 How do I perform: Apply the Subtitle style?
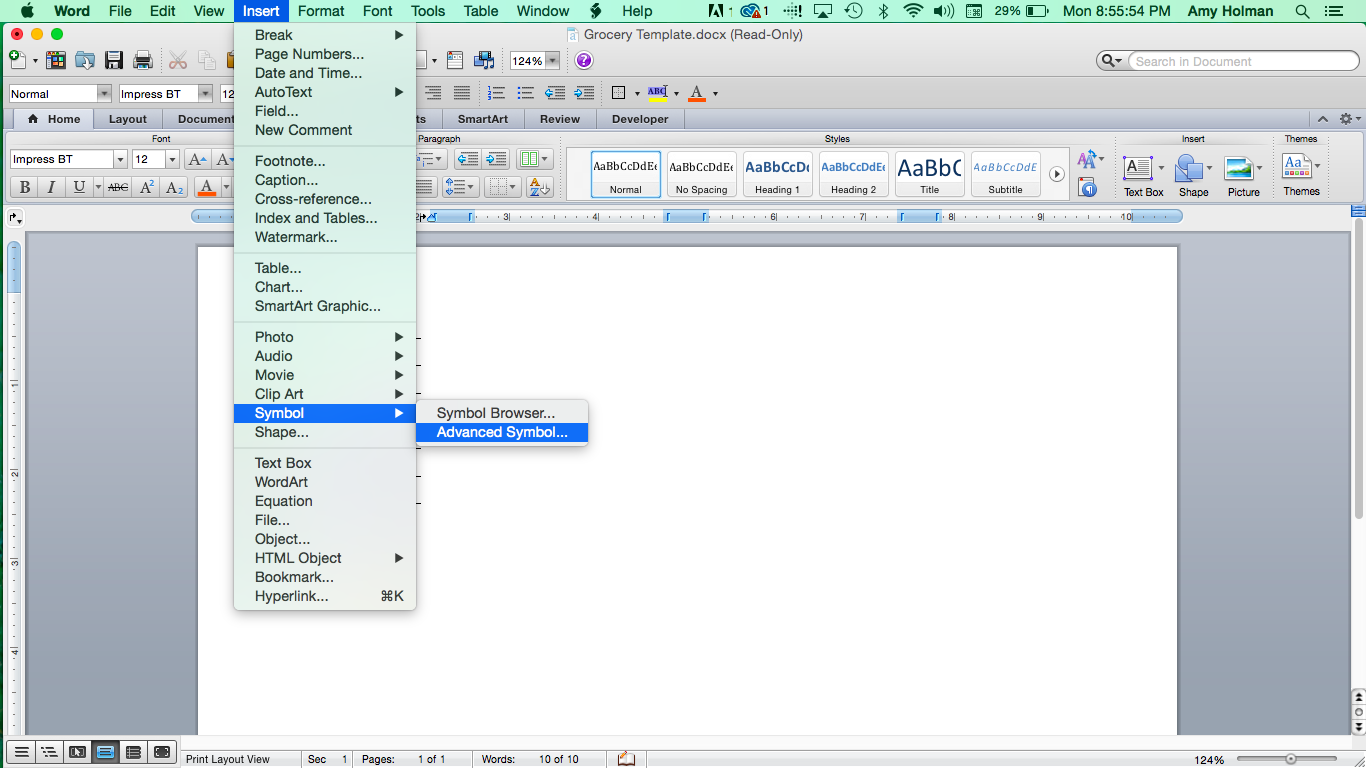[x=1005, y=174]
